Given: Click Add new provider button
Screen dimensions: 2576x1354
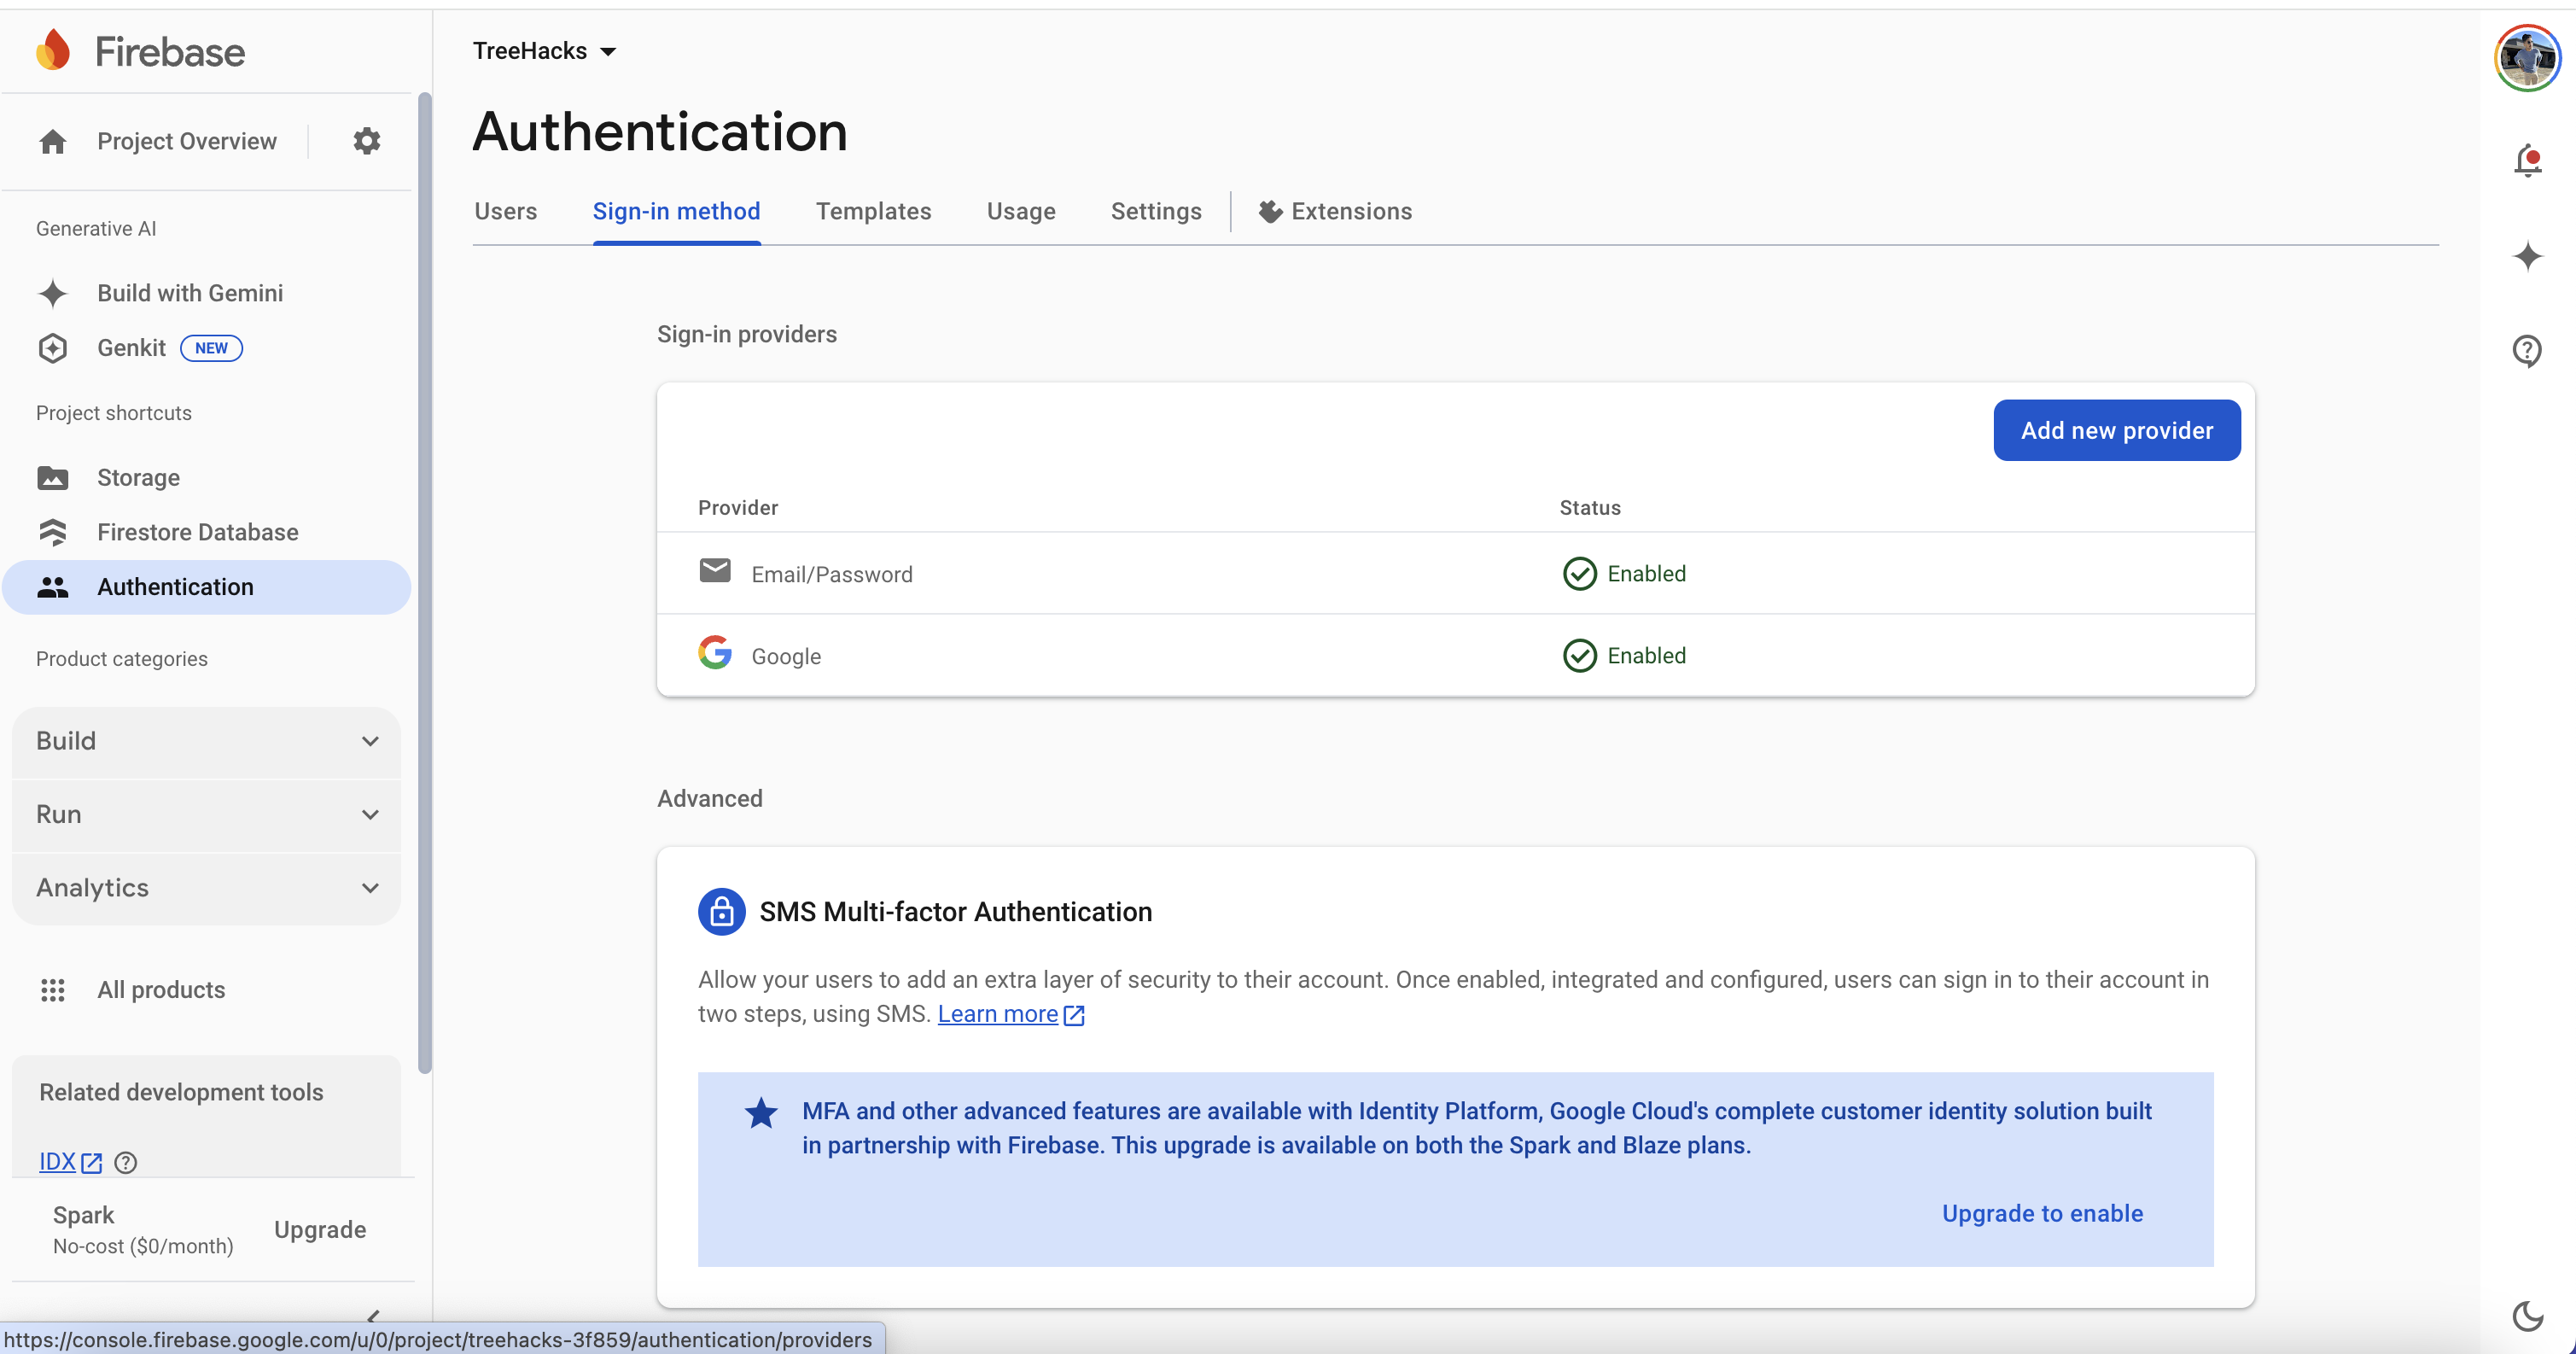Looking at the screenshot, I should 2116,430.
